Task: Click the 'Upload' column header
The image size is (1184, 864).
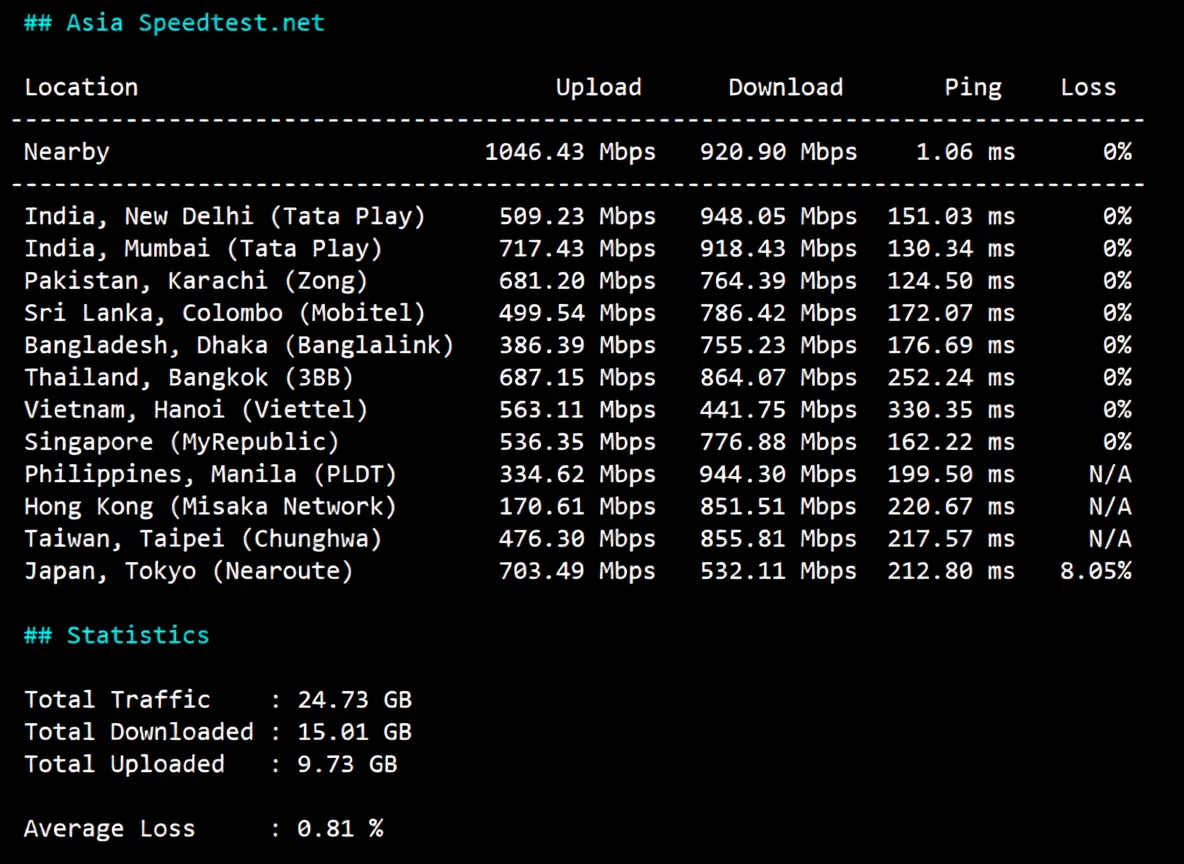Action: [x=599, y=88]
